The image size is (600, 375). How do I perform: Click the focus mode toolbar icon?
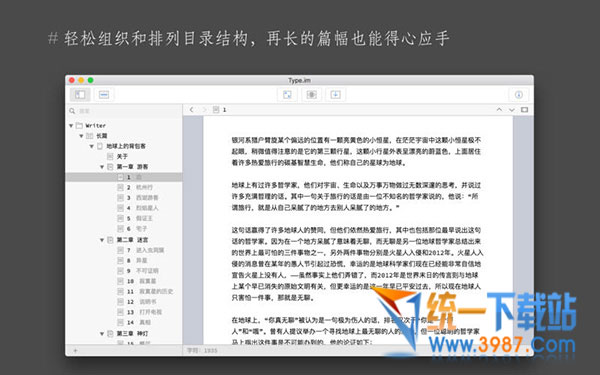[x=311, y=95]
